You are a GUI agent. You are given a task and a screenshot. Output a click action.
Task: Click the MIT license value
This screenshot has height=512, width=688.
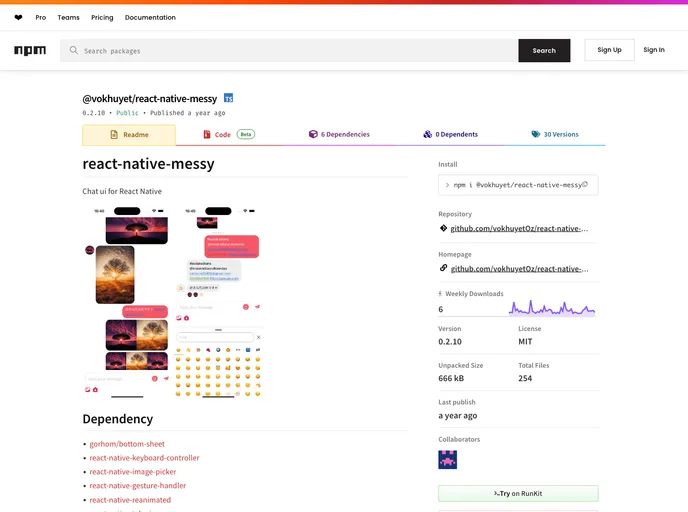click(x=525, y=341)
